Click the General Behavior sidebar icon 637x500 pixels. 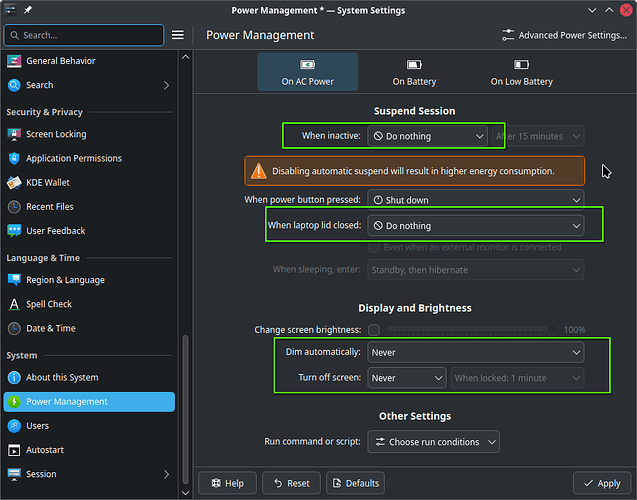(x=14, y=61)
